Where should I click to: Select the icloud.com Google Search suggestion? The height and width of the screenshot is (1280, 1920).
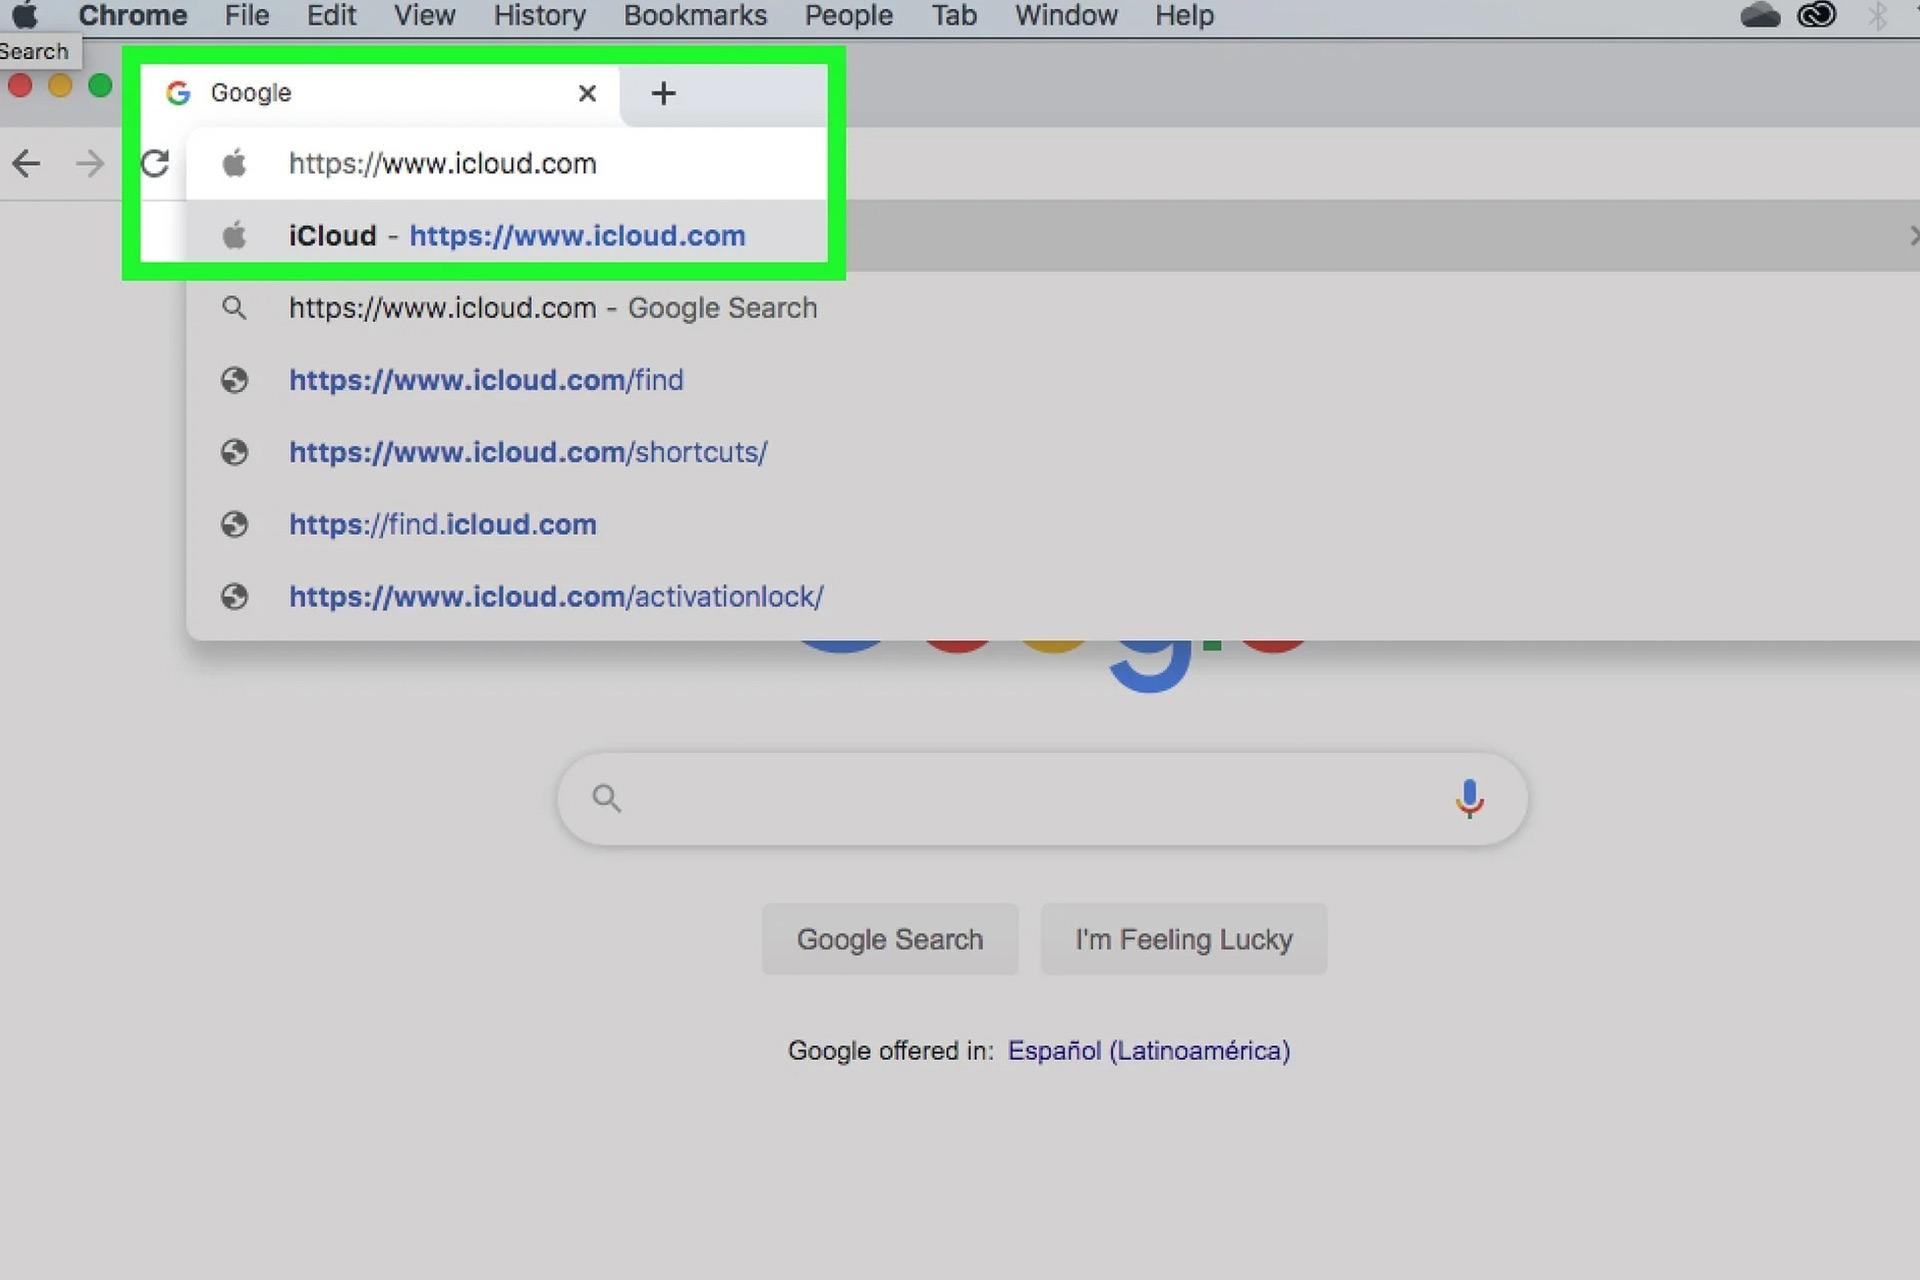point(1052,308)
